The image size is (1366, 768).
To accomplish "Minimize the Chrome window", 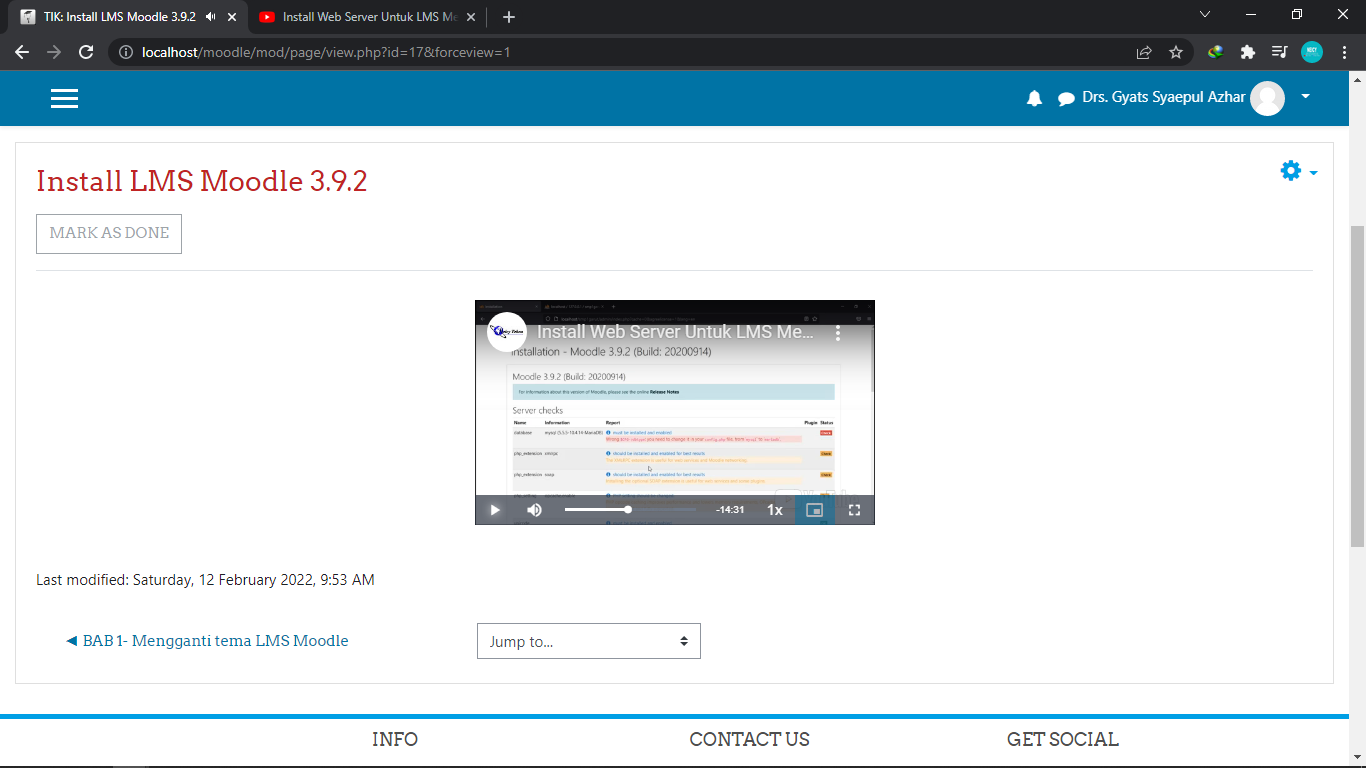I will pyautogui.click(x=1251, y=15).
